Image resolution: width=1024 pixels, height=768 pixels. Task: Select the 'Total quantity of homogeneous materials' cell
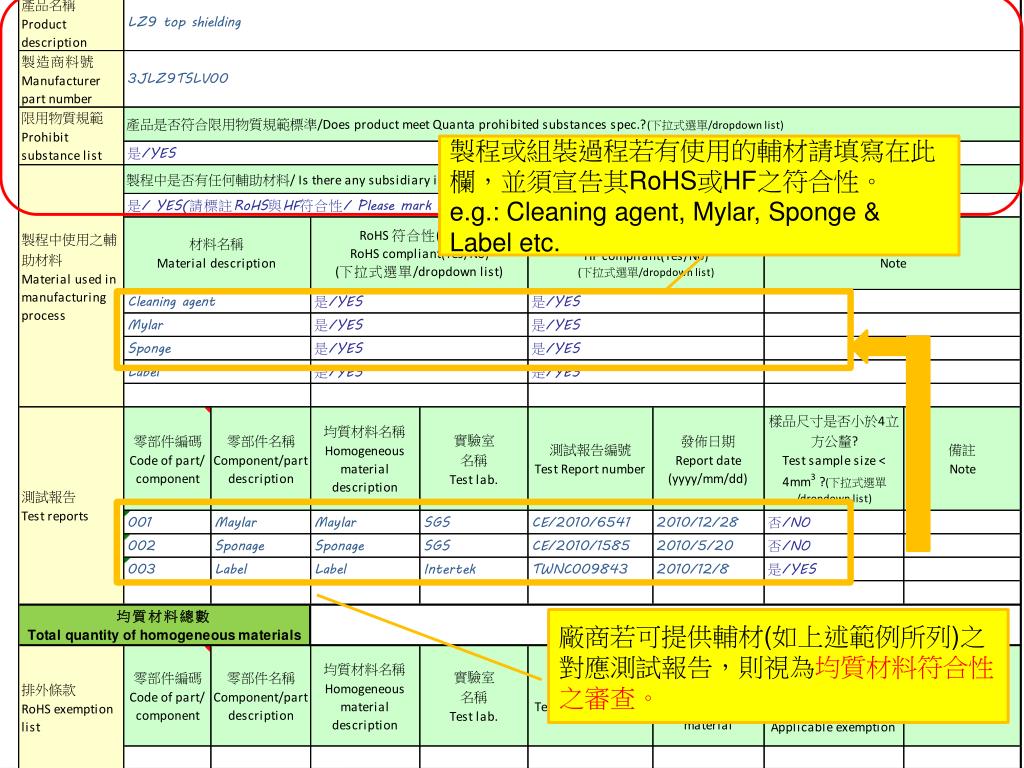[165, 626]
